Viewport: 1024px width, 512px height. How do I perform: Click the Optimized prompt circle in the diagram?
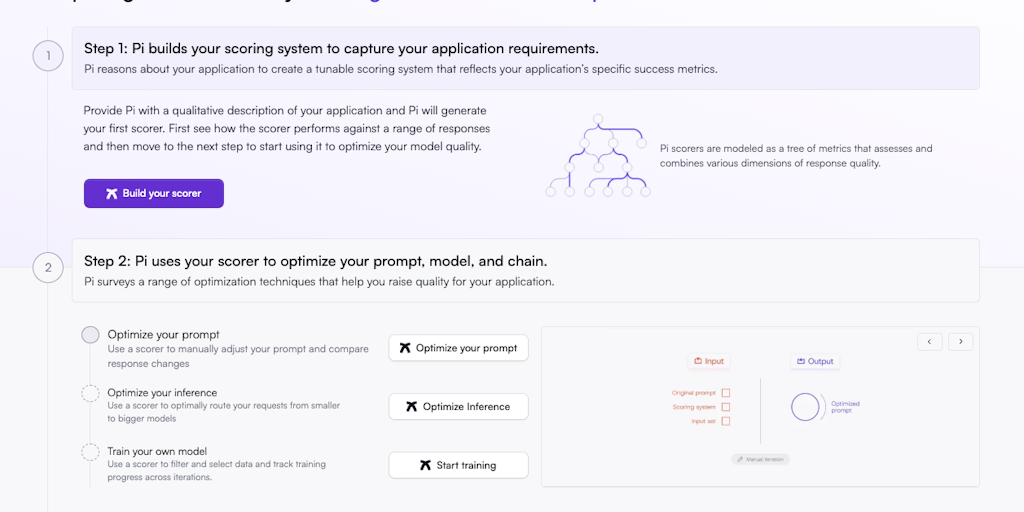[x=805, y=406]
